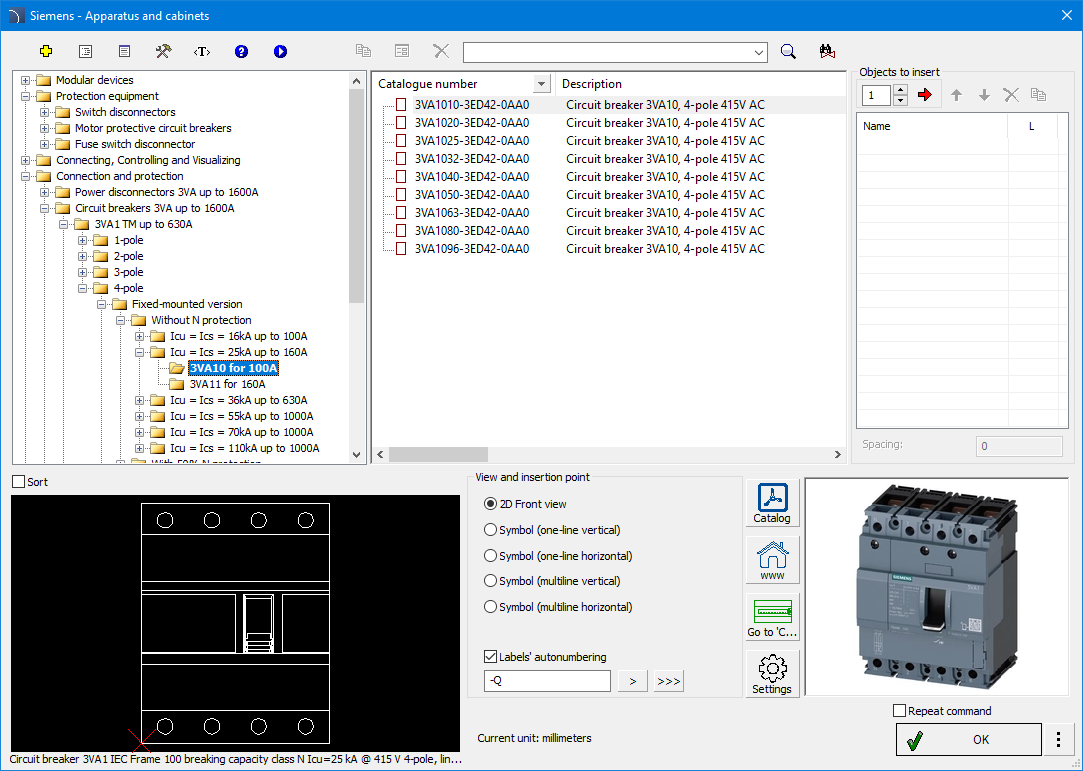Collapse the Icu = Ics = 25kA up to 160A node

(x=139, y=352)
